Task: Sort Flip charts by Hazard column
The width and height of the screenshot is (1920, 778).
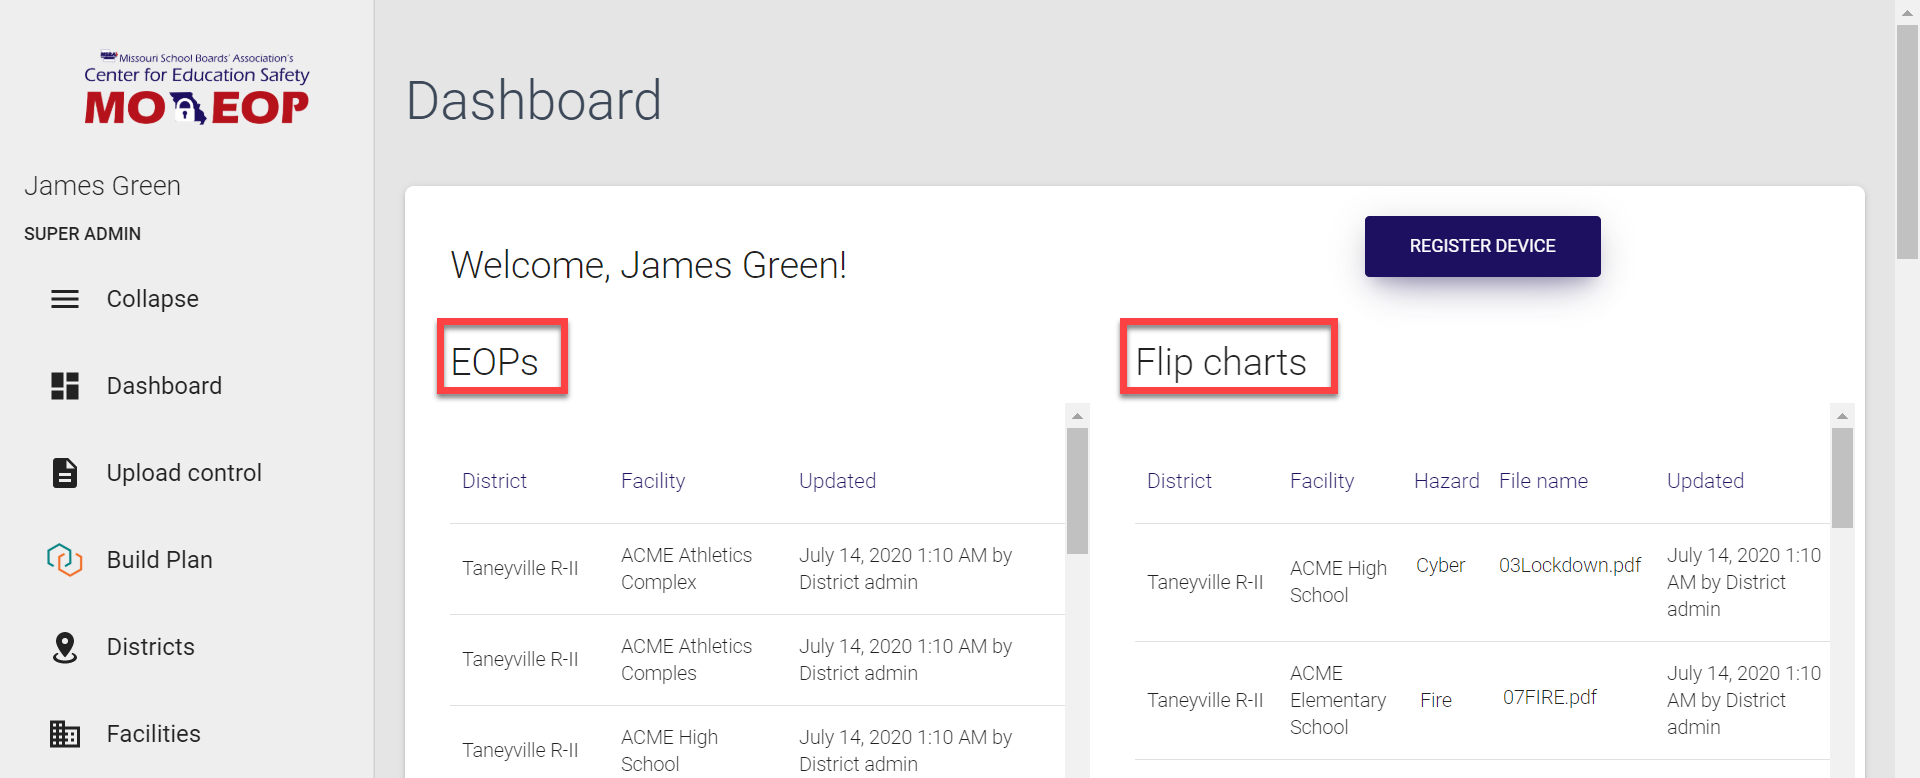Action: [x=1446, y=481]
